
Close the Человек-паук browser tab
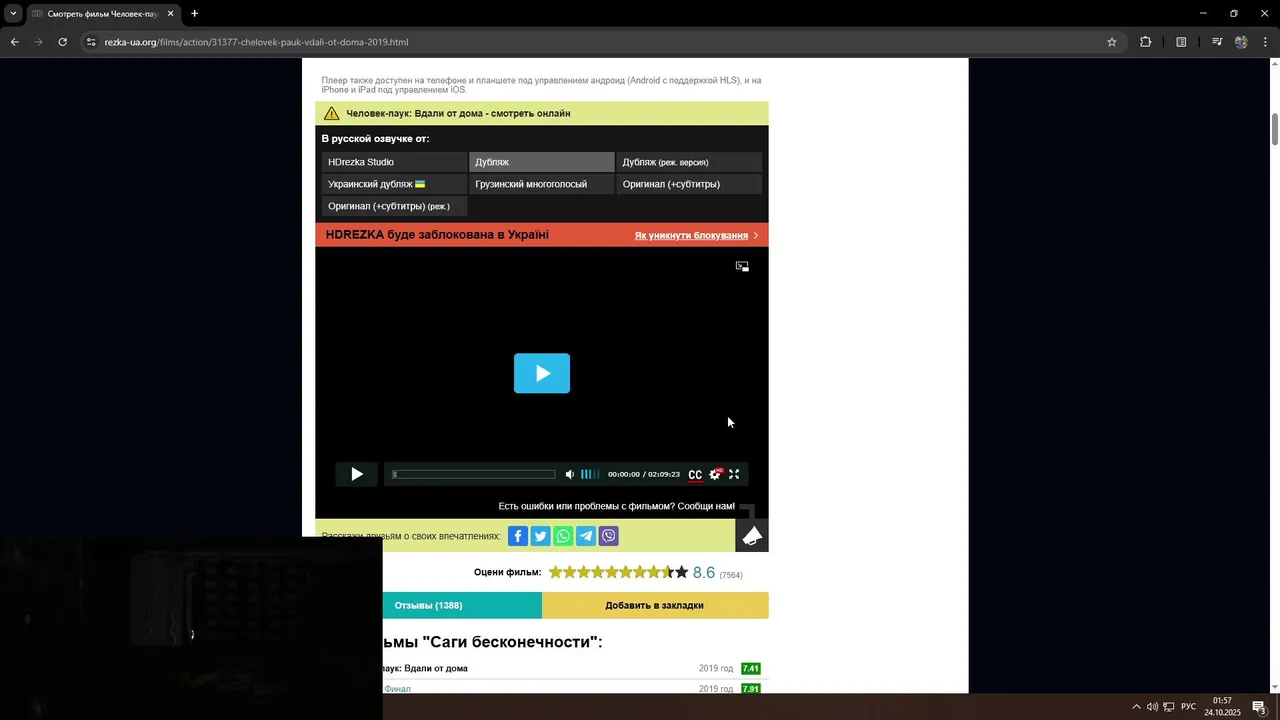pos(170,14)
